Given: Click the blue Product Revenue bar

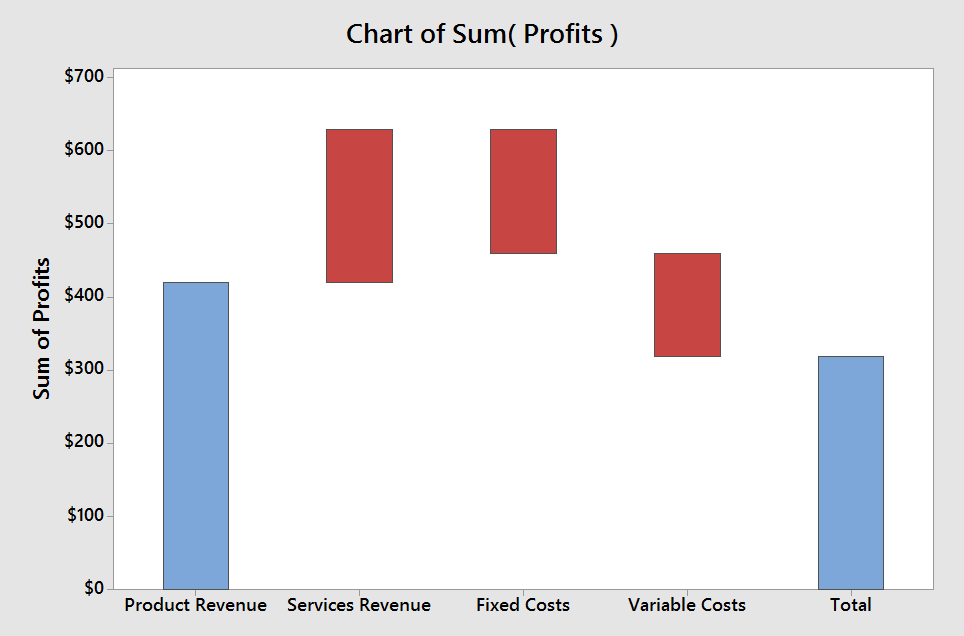Looking at the screenshot, I should click(196, 435).
